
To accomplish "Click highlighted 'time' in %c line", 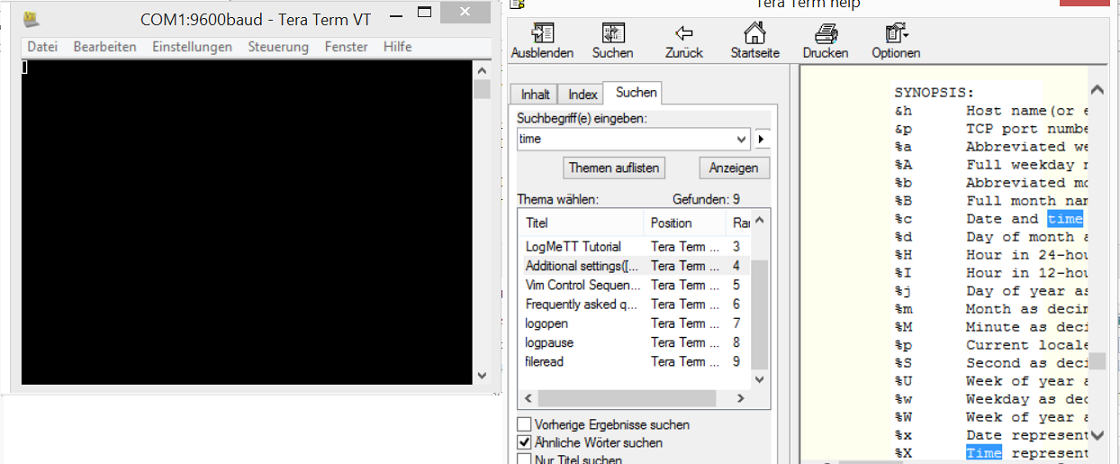I will click(x=1065, y=219).
